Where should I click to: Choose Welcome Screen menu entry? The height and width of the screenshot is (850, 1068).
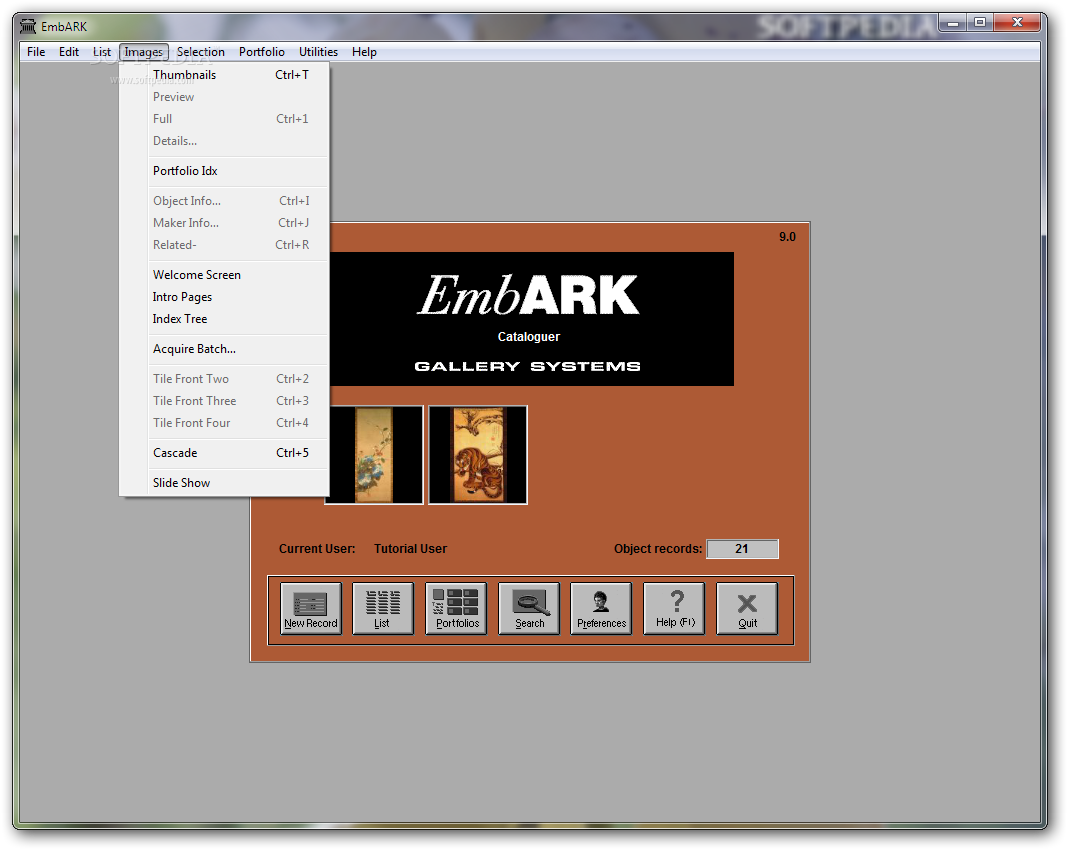225,275
